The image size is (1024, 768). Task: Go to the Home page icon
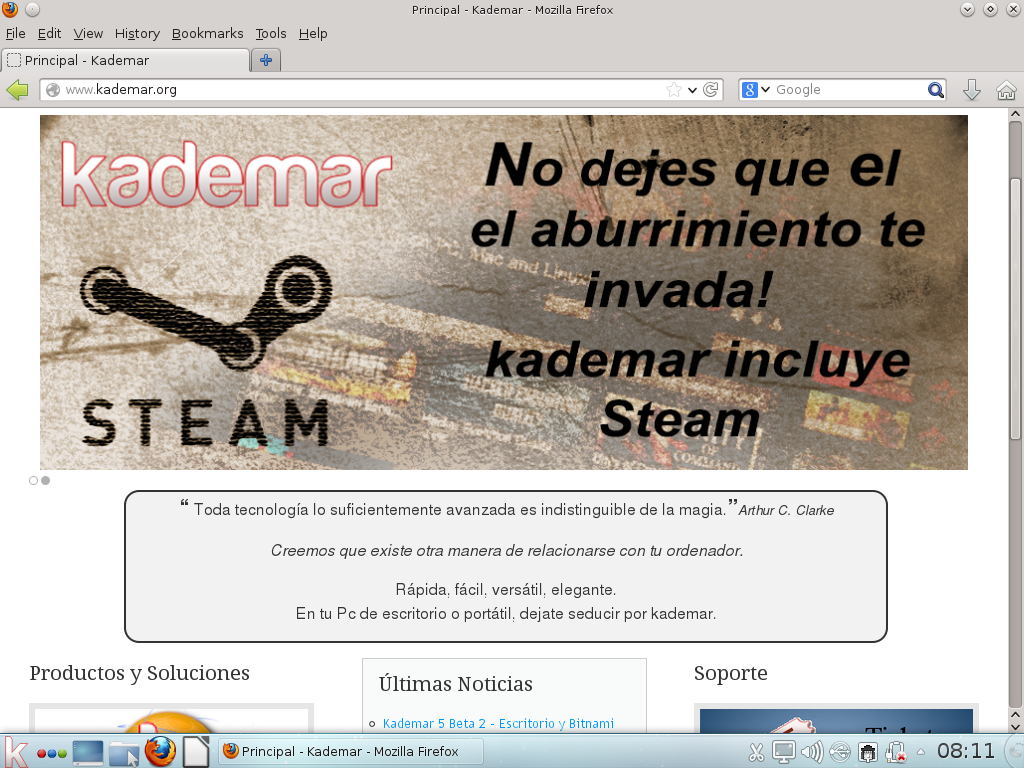coord(1006,90)
